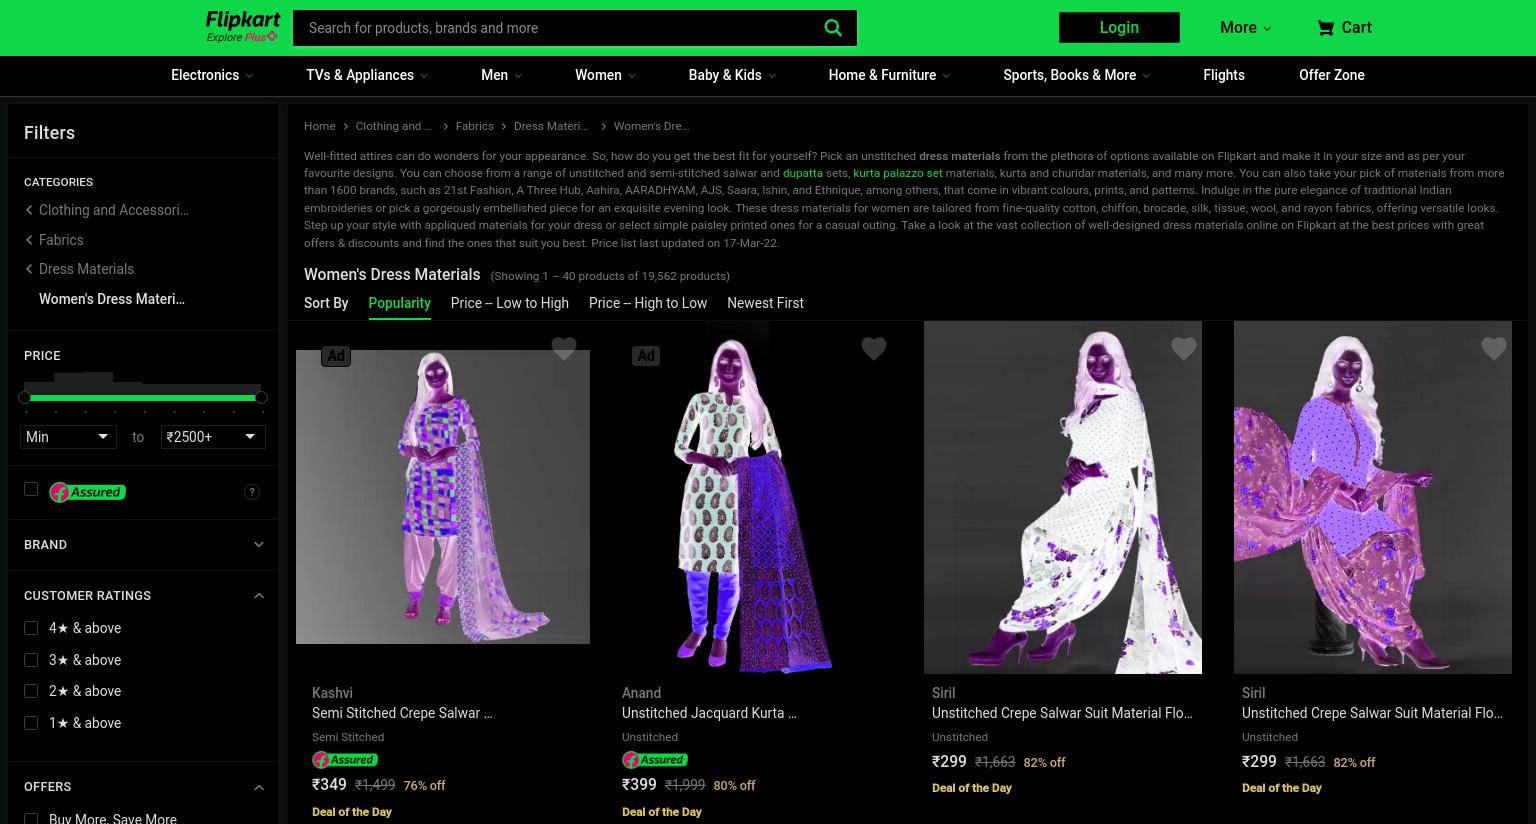Image resolution: width=1536 pixels, height=824 pixels.
Task: Sort by Newest First
Action: (x=765, y=303)
